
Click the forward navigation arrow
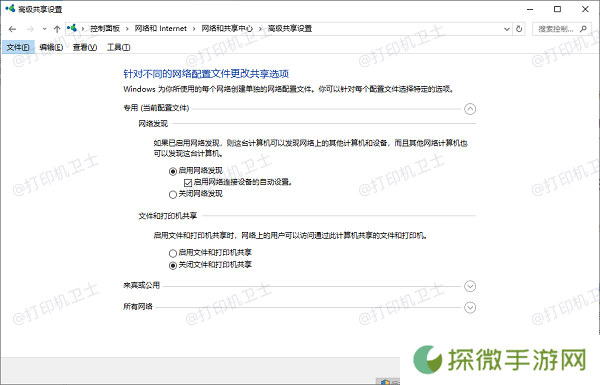coord(30,29)
